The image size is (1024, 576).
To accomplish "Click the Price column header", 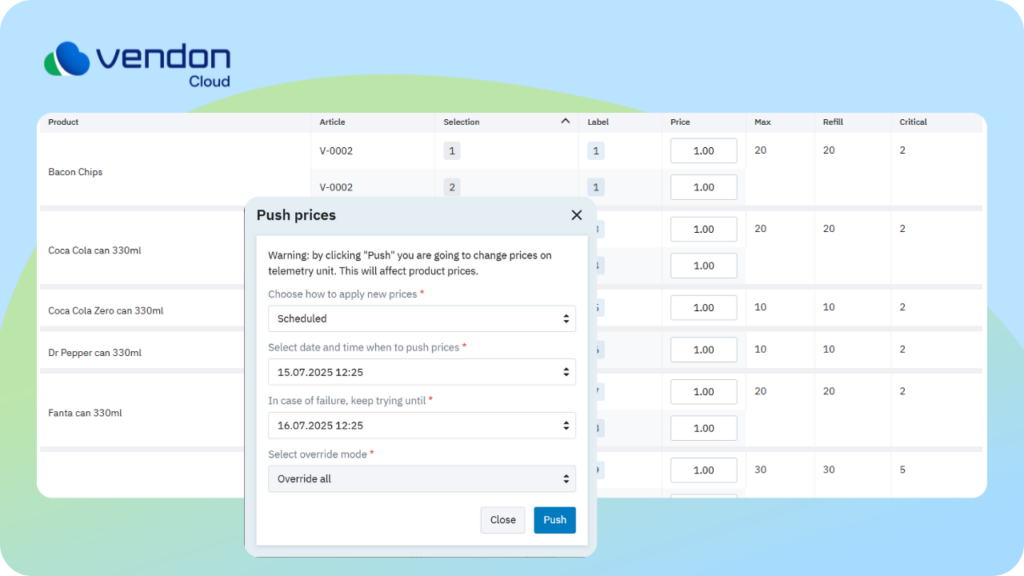I will 680,122.
